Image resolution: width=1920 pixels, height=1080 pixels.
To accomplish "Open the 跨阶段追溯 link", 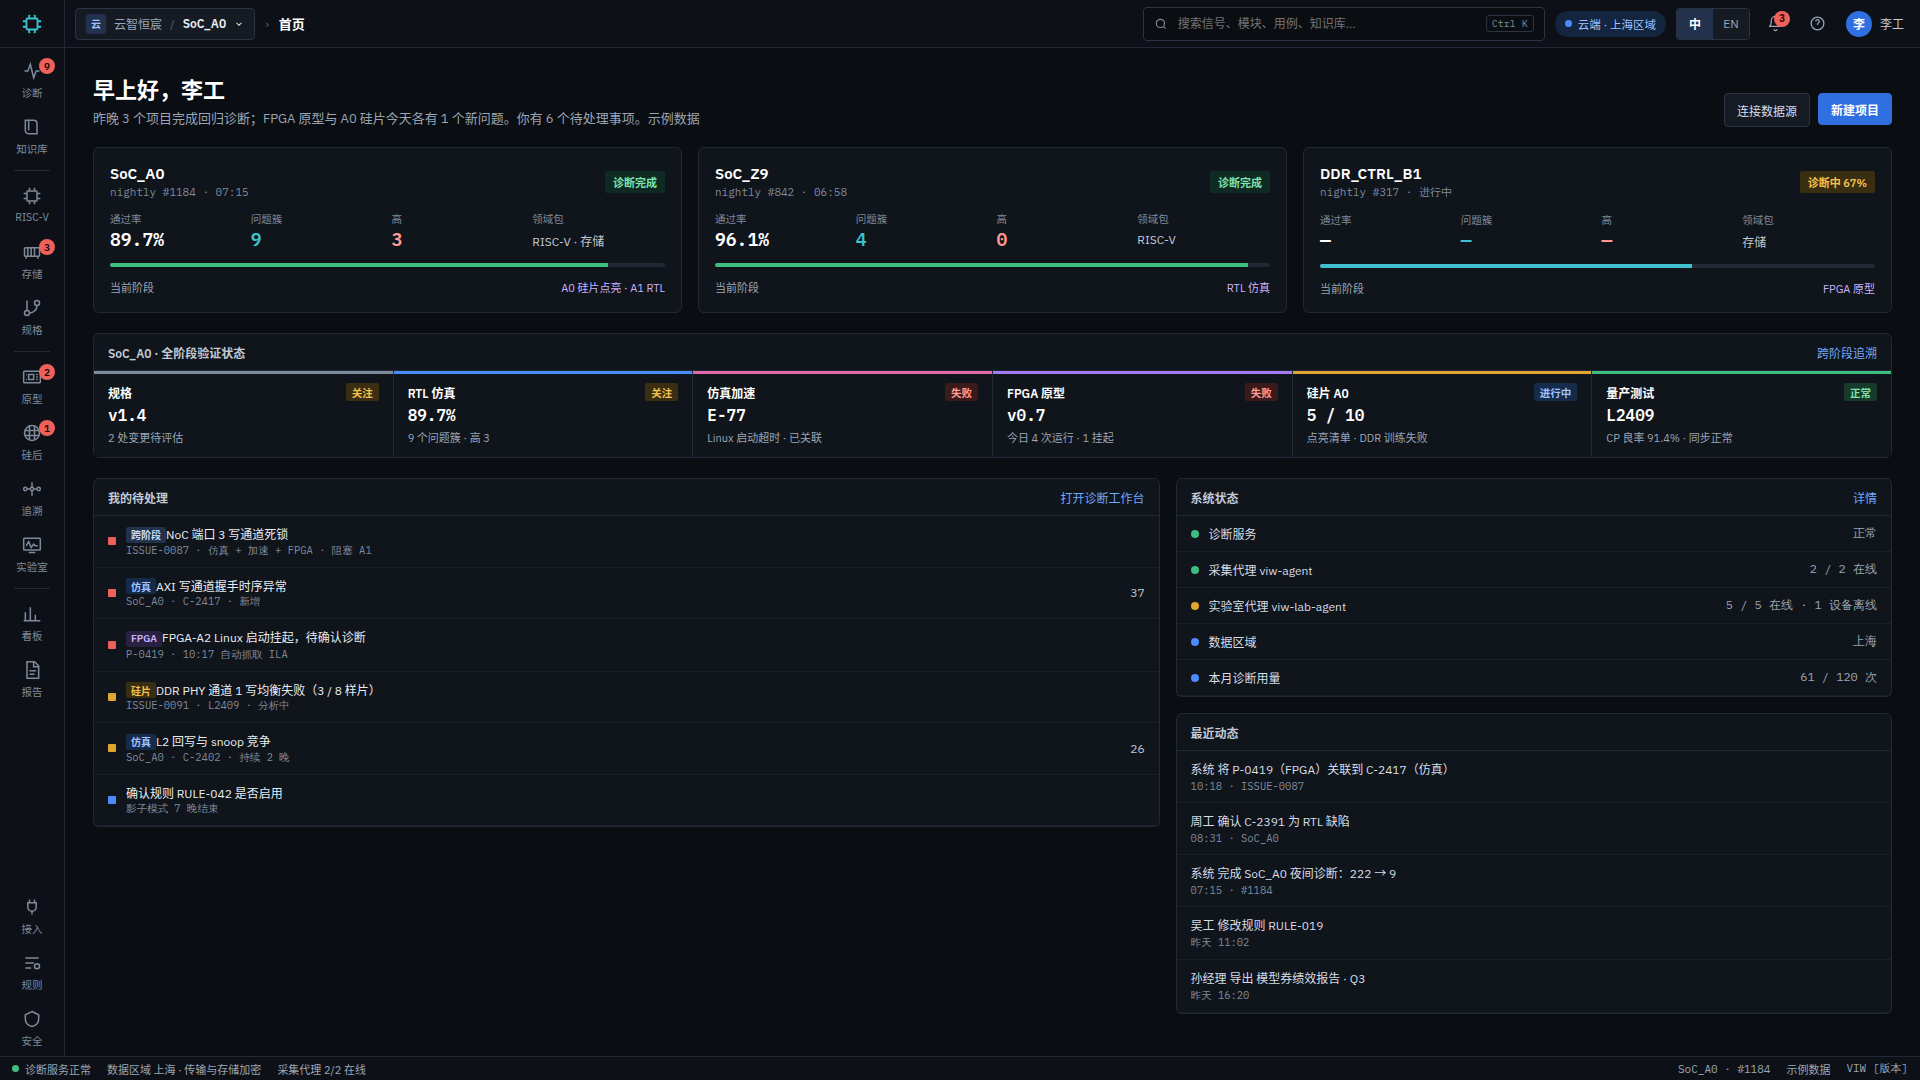I will pyautogui.click(x=1846, y=353).
